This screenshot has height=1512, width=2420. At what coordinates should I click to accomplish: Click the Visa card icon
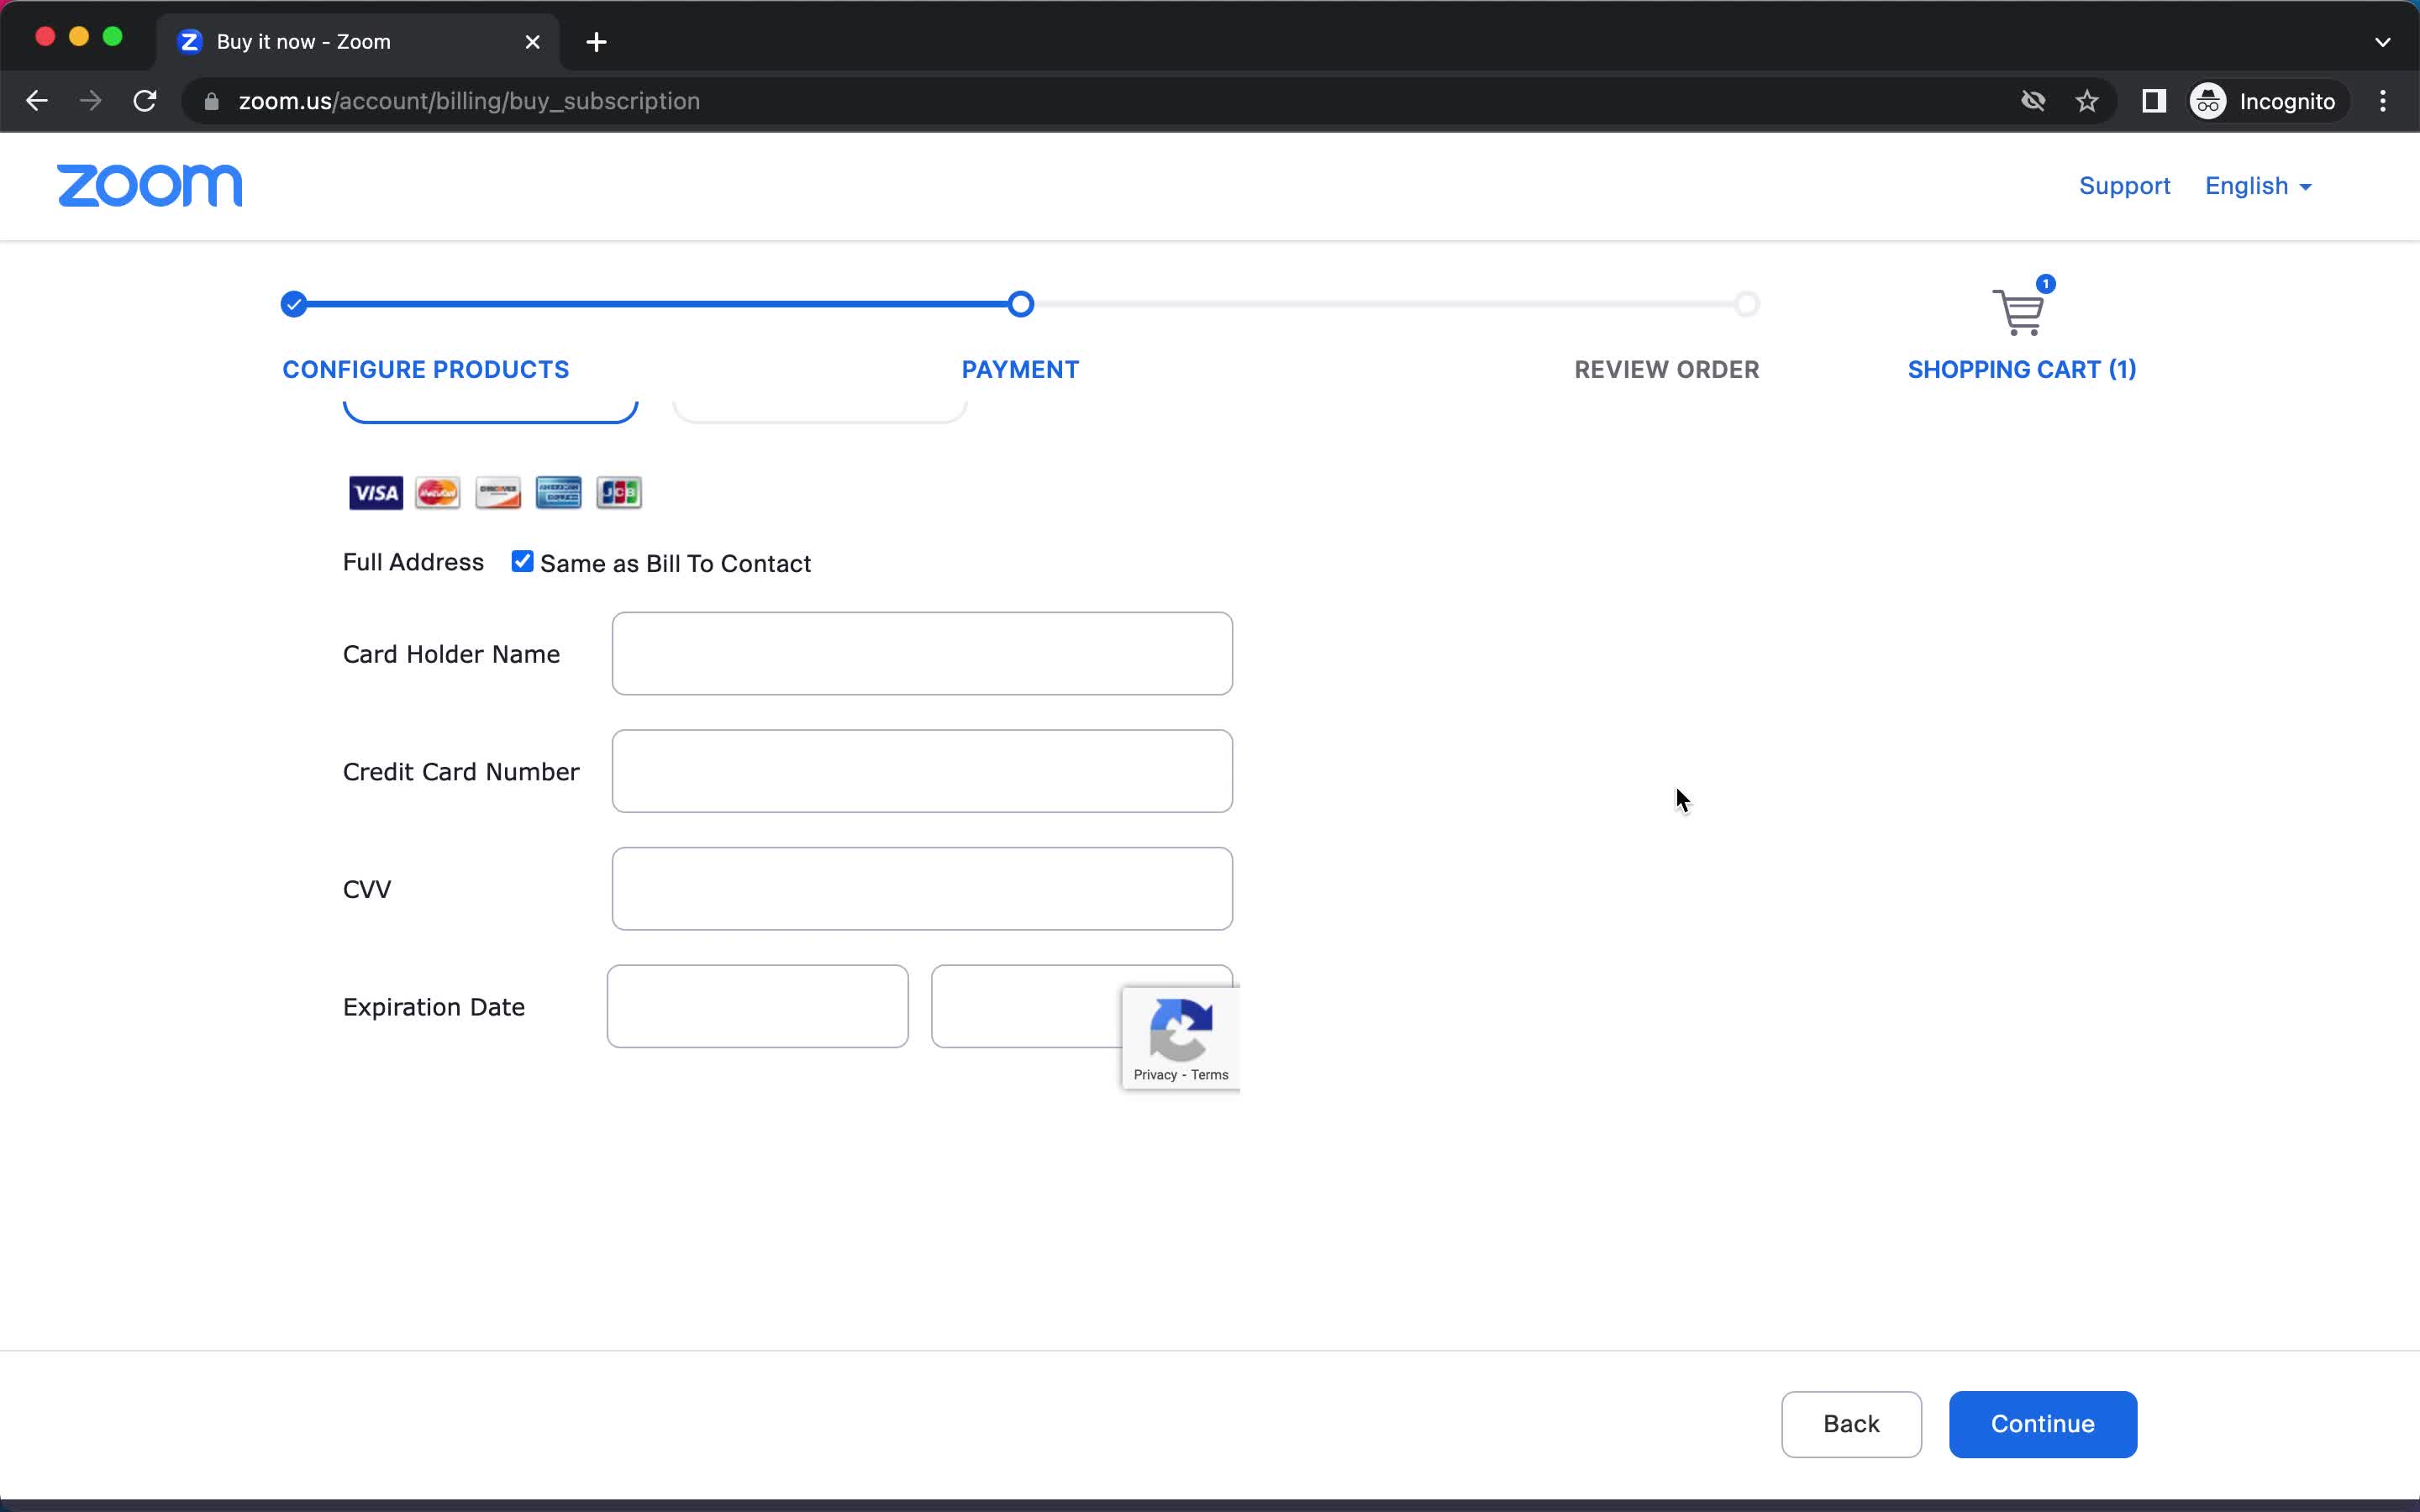376,493
